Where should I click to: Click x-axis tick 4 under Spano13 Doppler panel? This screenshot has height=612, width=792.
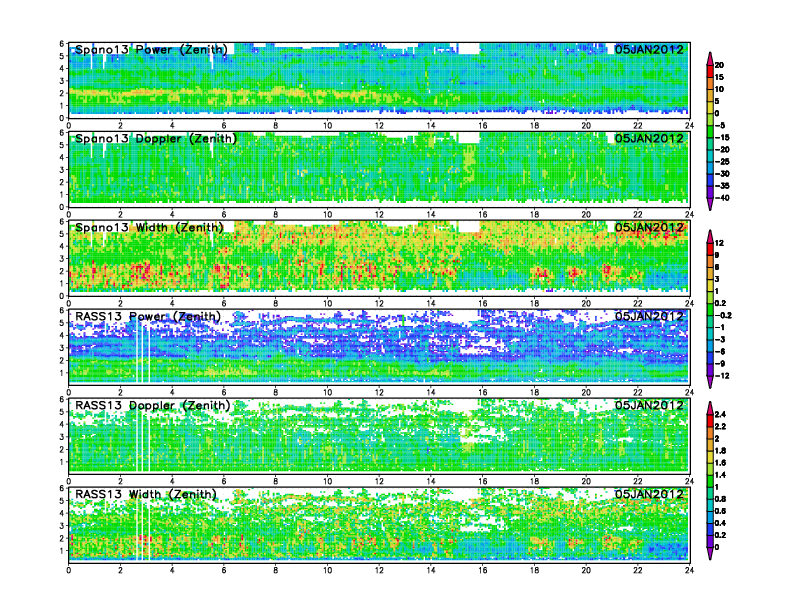(x=172, y=215)
